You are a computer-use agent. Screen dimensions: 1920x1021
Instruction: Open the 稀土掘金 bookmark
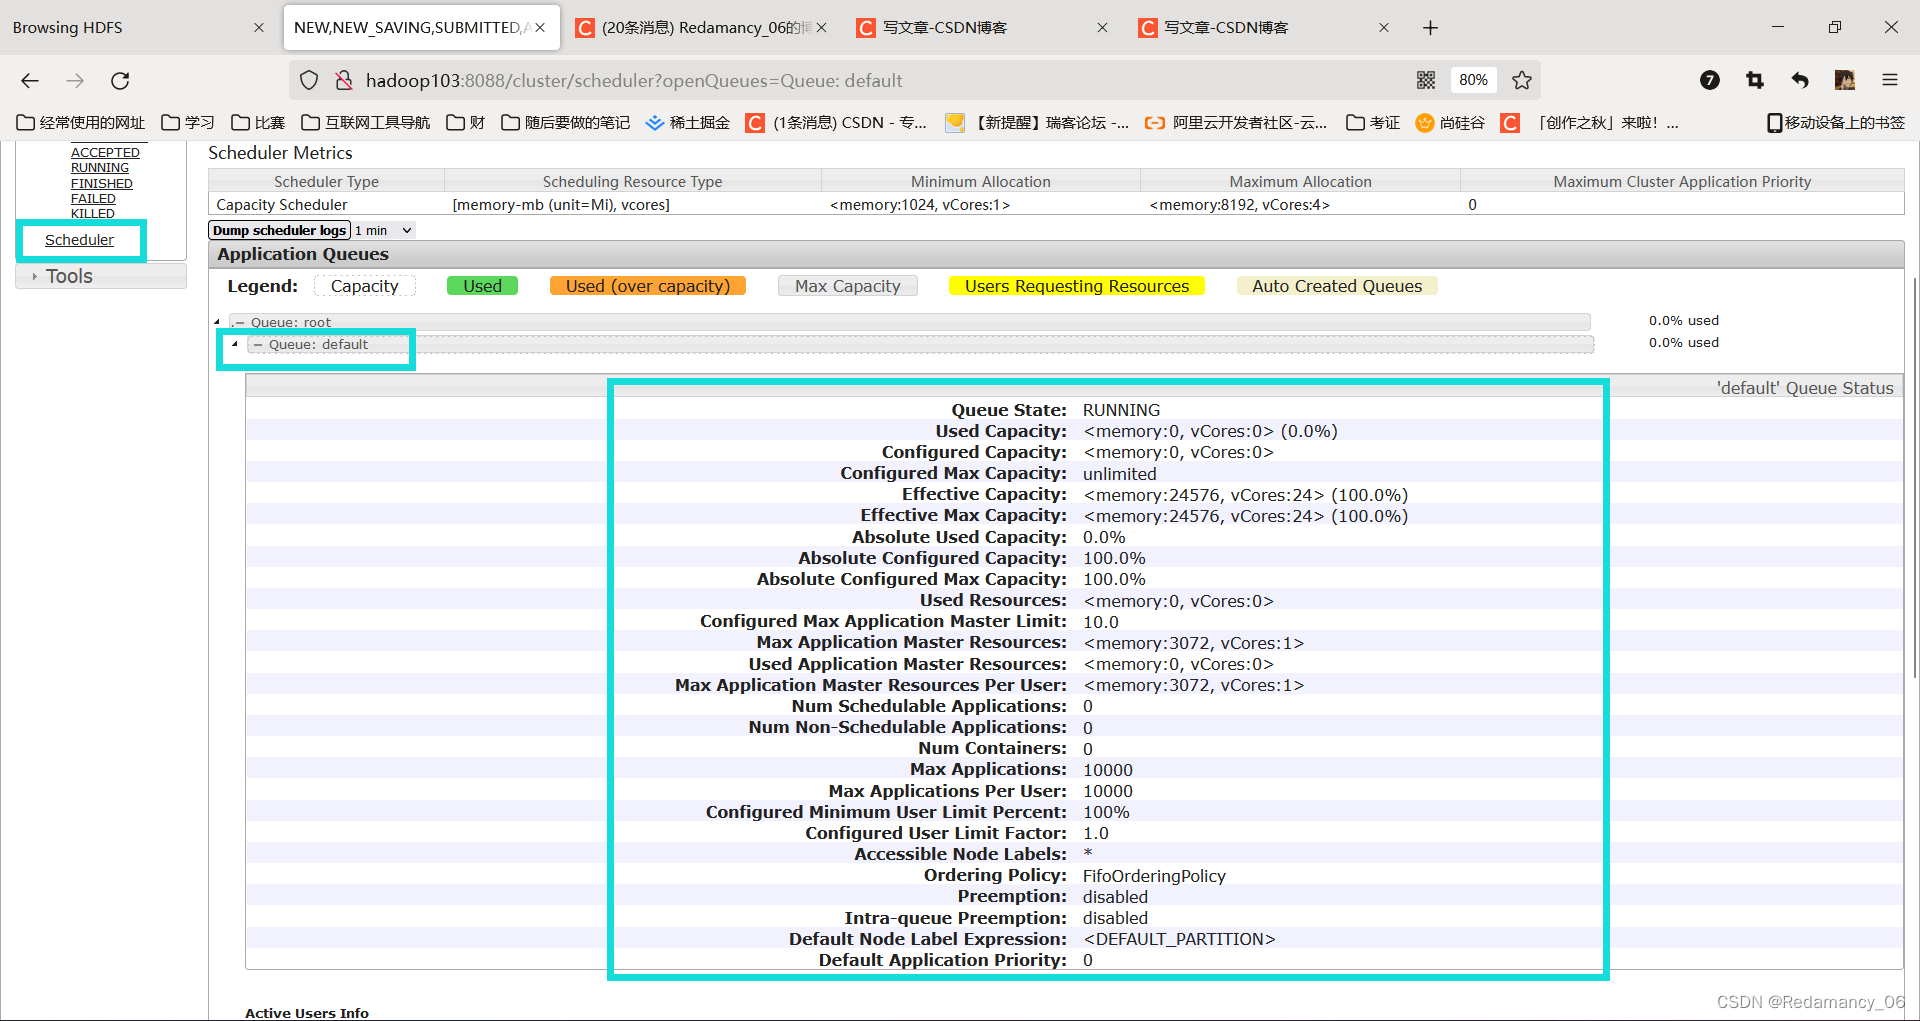click(x=687, y=122)
